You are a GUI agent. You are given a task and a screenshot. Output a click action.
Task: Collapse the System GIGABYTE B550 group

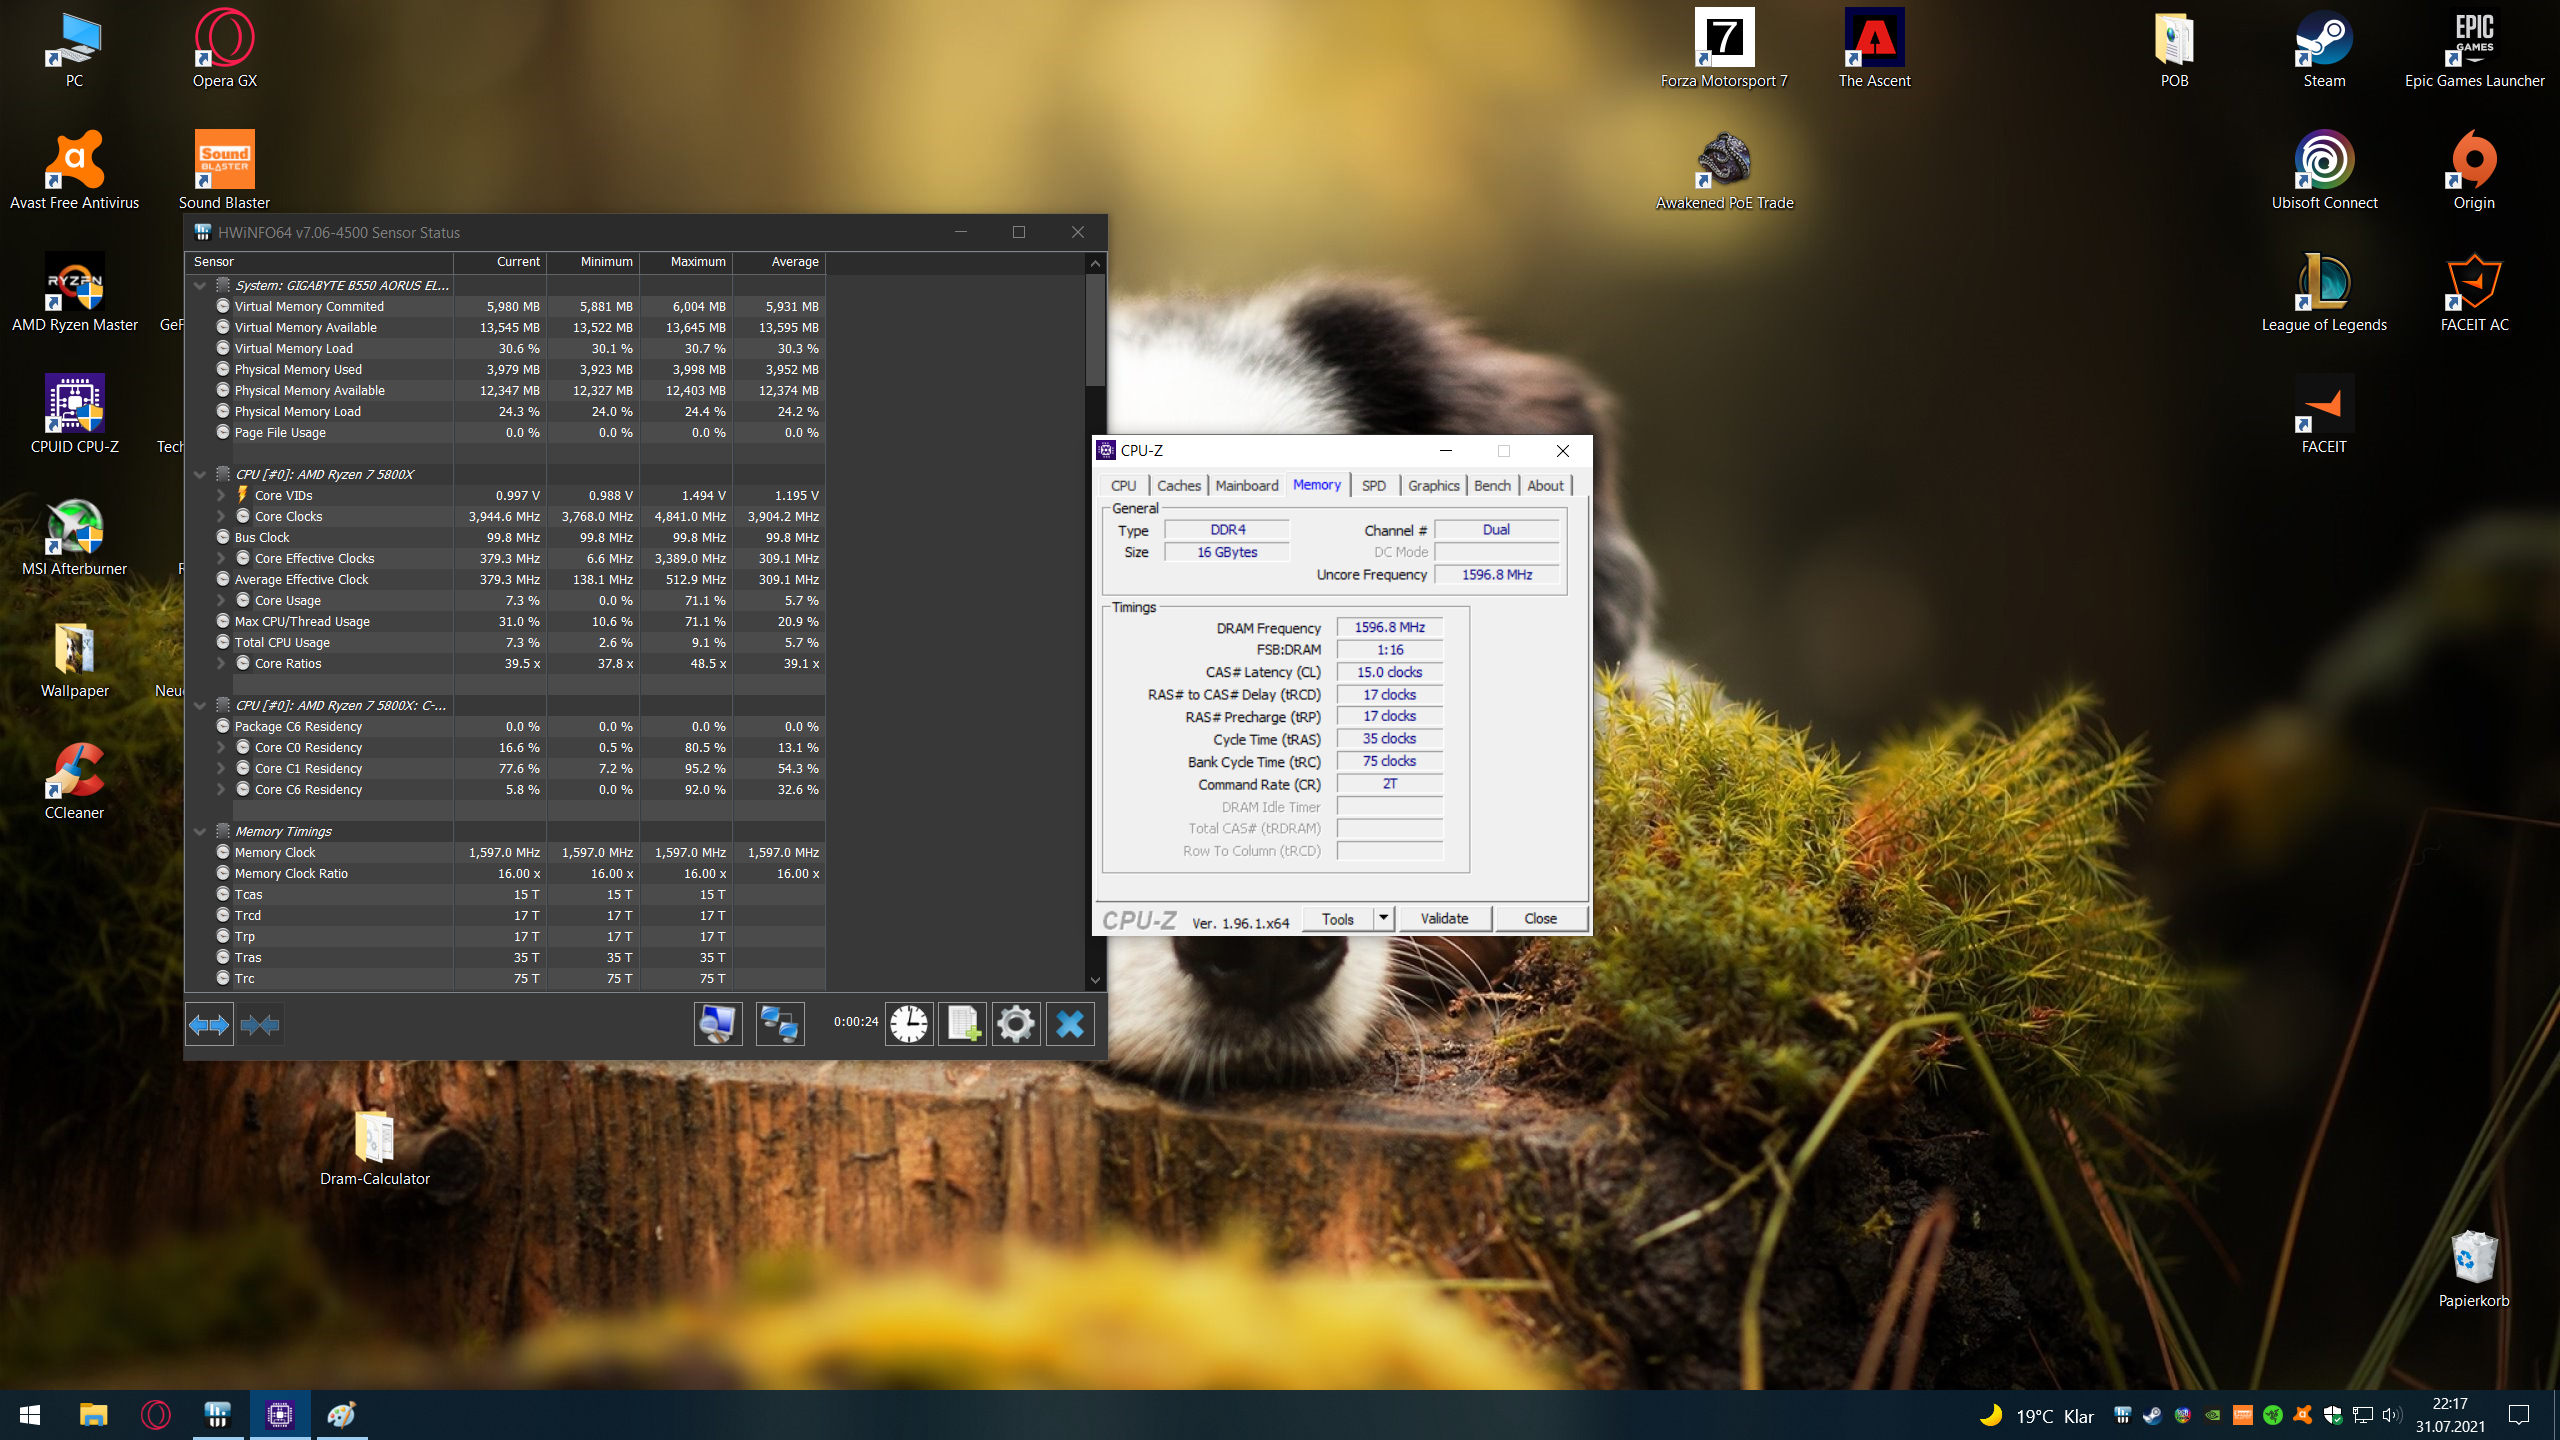(200, 286)
